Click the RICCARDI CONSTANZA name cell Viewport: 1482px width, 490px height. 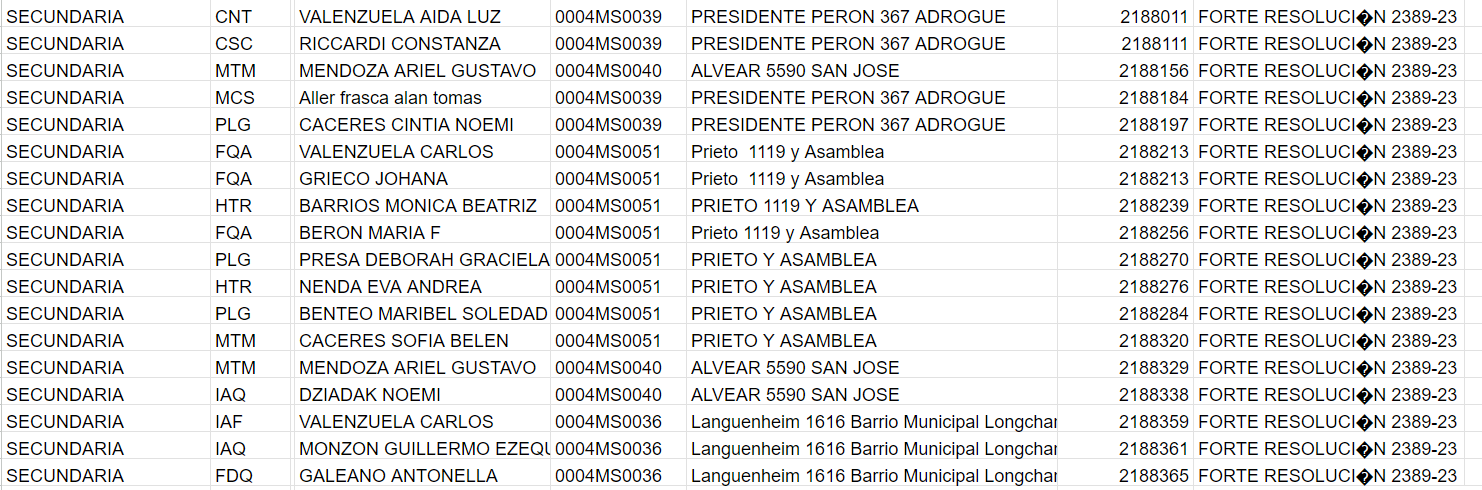(400, 44)
